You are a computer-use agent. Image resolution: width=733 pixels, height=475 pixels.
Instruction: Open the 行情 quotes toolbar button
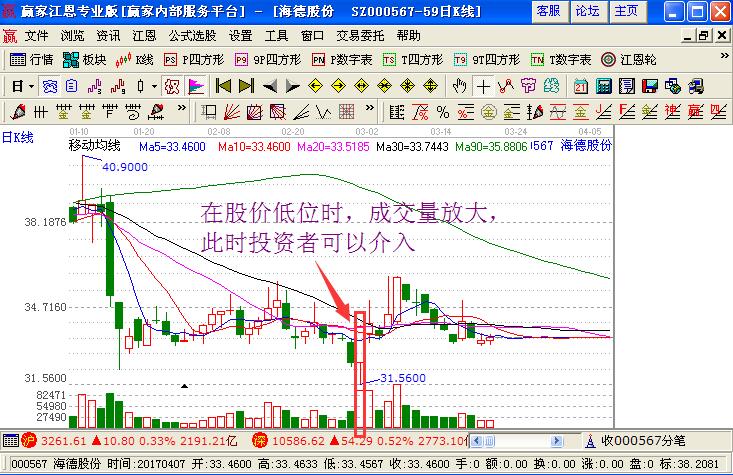point(31,59)
